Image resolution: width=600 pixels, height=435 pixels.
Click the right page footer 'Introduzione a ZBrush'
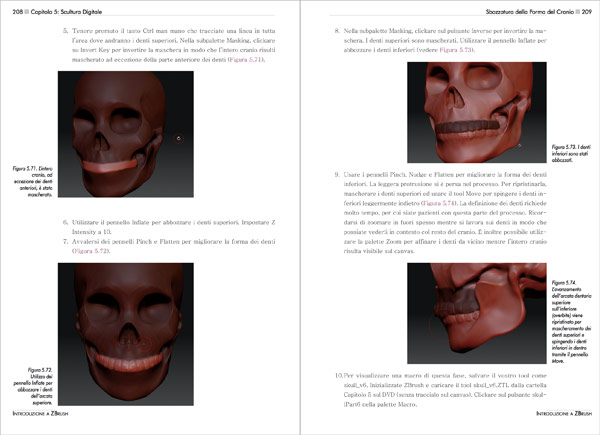coord(564,414)
